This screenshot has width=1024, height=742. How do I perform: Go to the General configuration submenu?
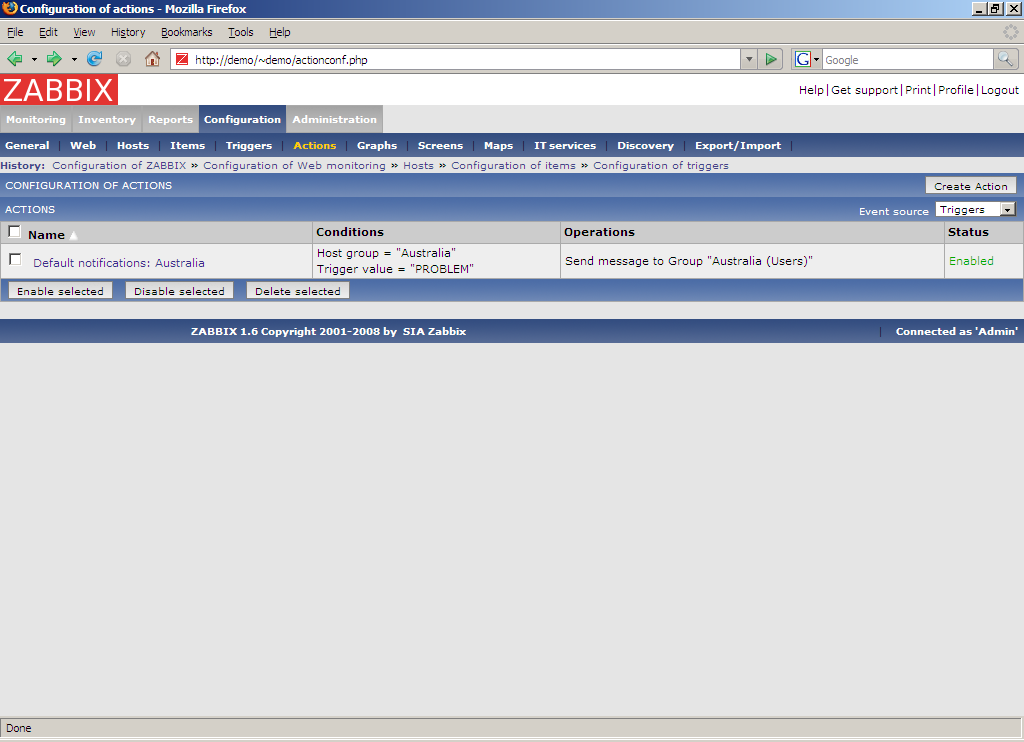click(27, 146)
